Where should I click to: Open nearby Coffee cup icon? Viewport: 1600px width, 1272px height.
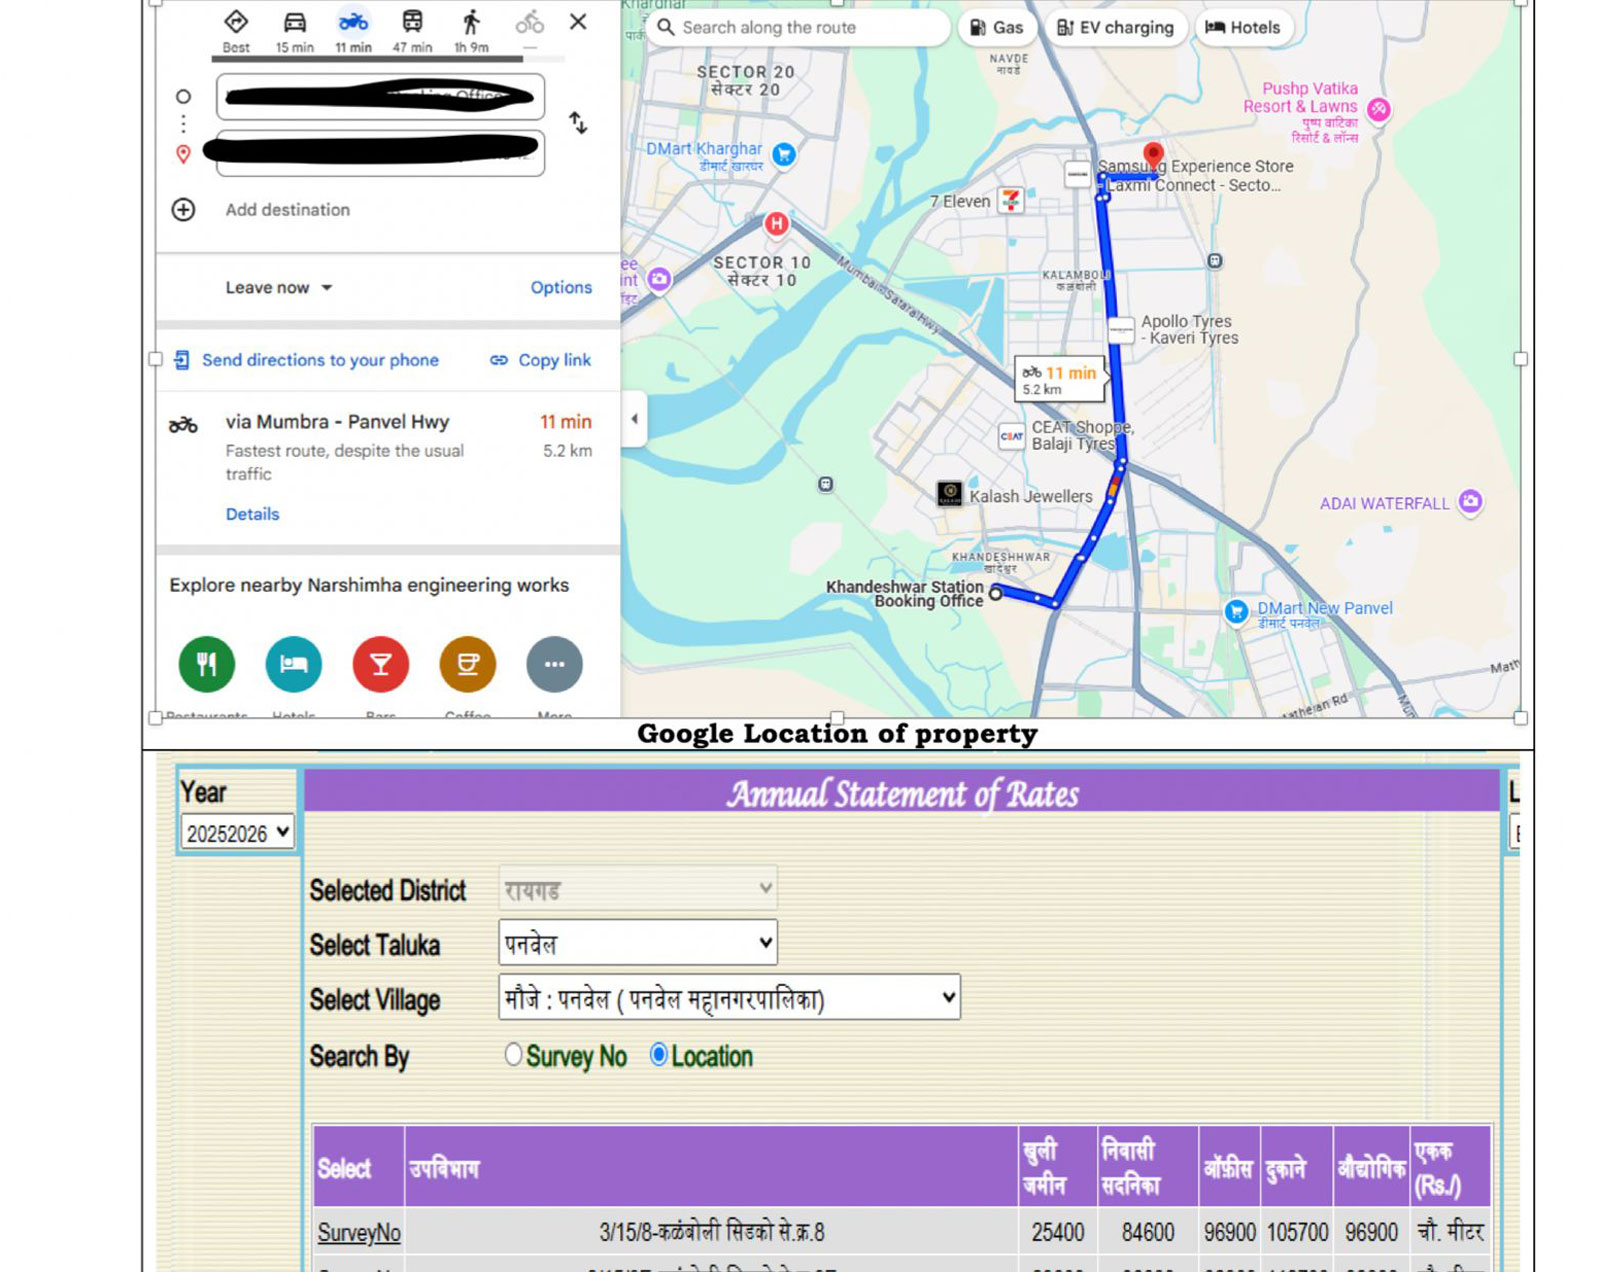[x=467, y=664]
